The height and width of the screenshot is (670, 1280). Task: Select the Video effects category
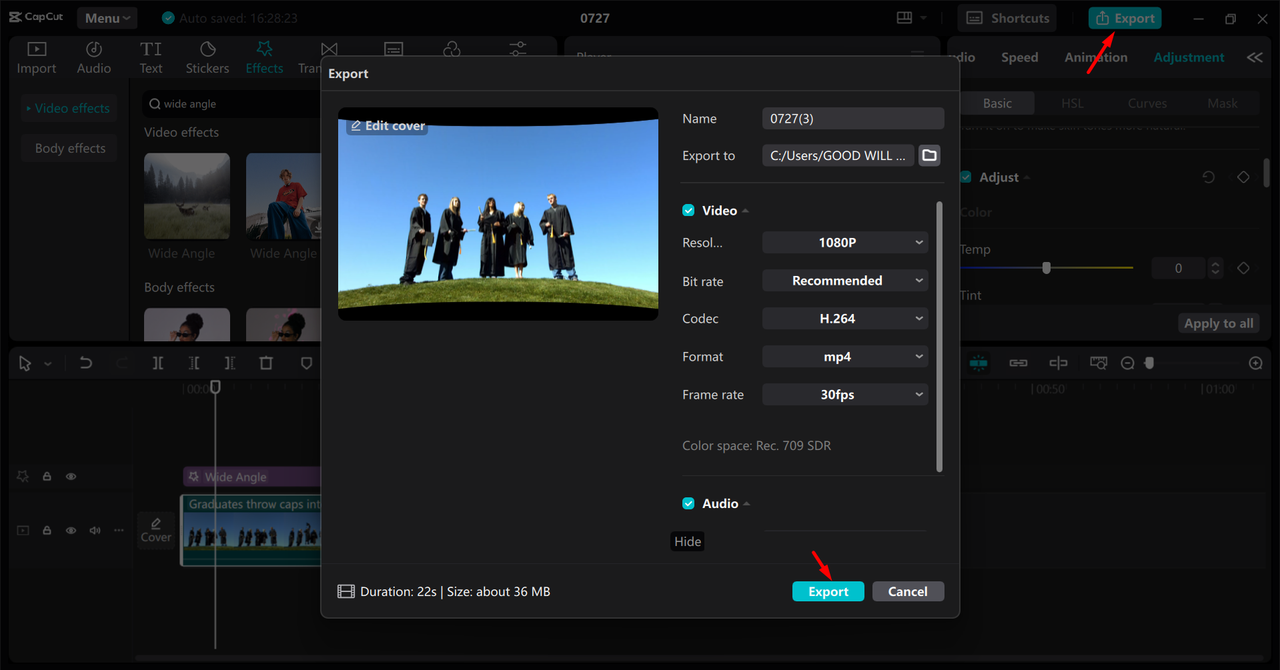pyautogui.click(x=69, y=108)
